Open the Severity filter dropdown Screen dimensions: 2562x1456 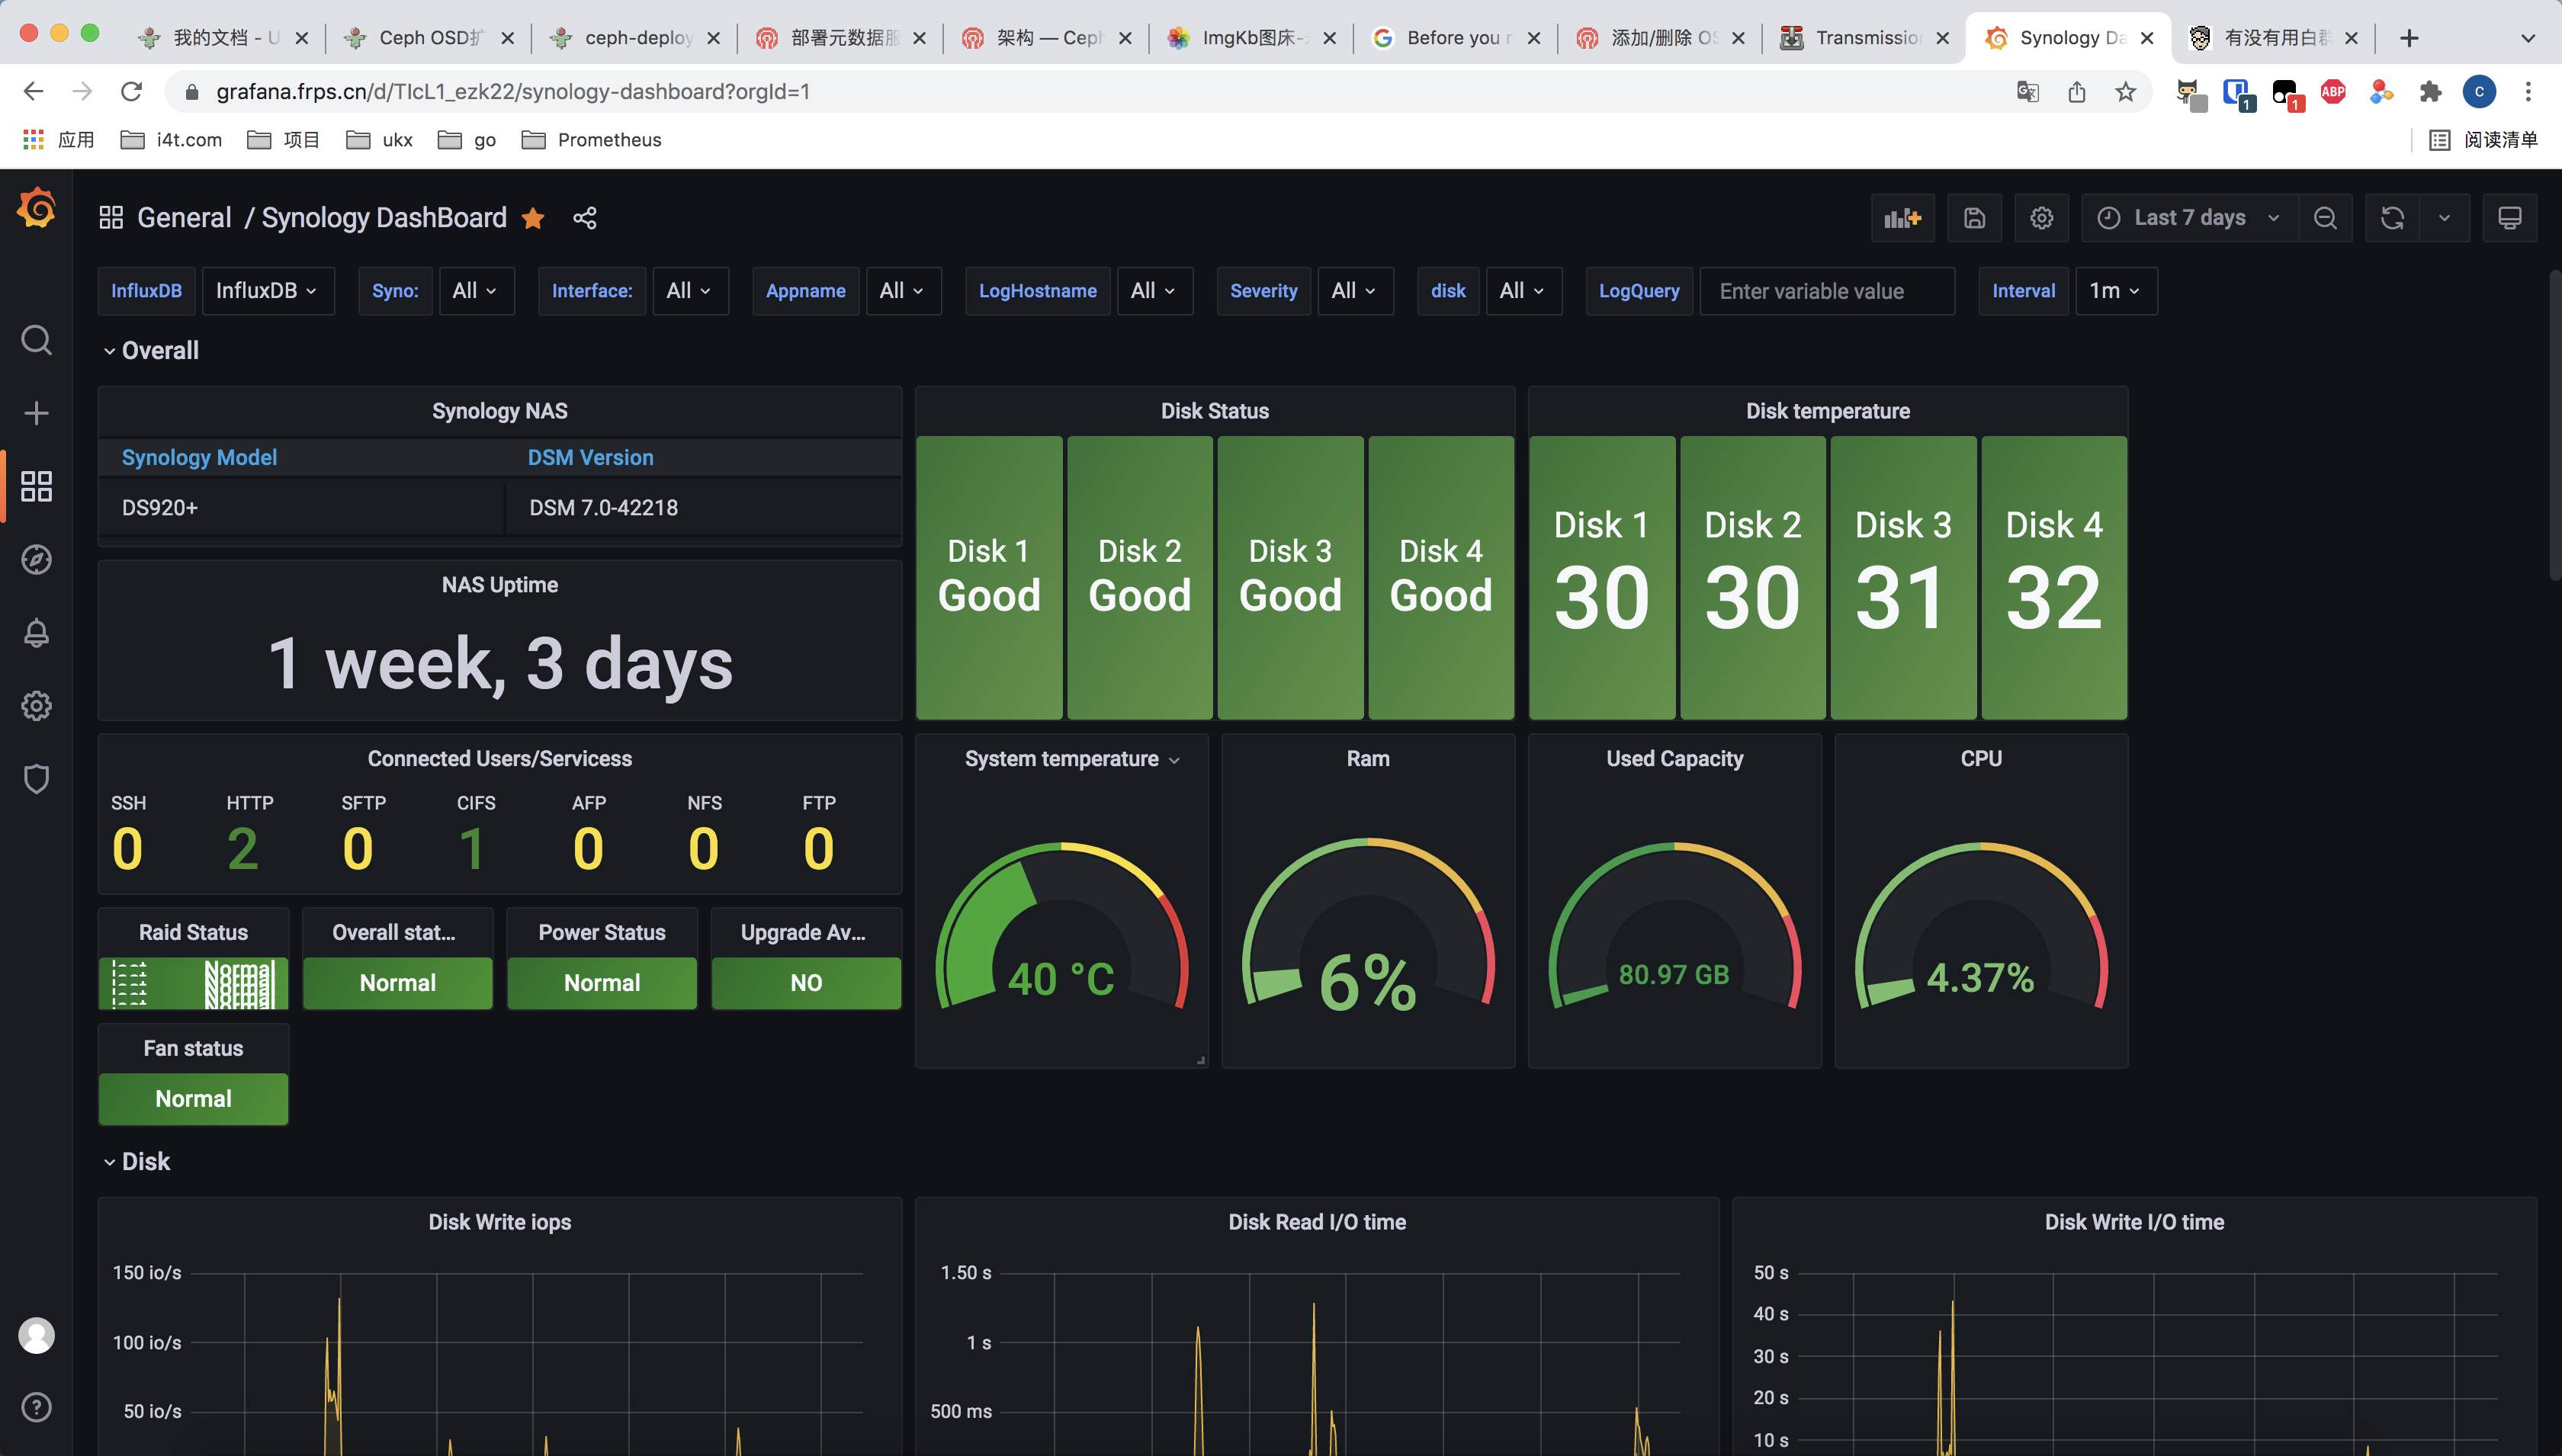point(1355,290)
